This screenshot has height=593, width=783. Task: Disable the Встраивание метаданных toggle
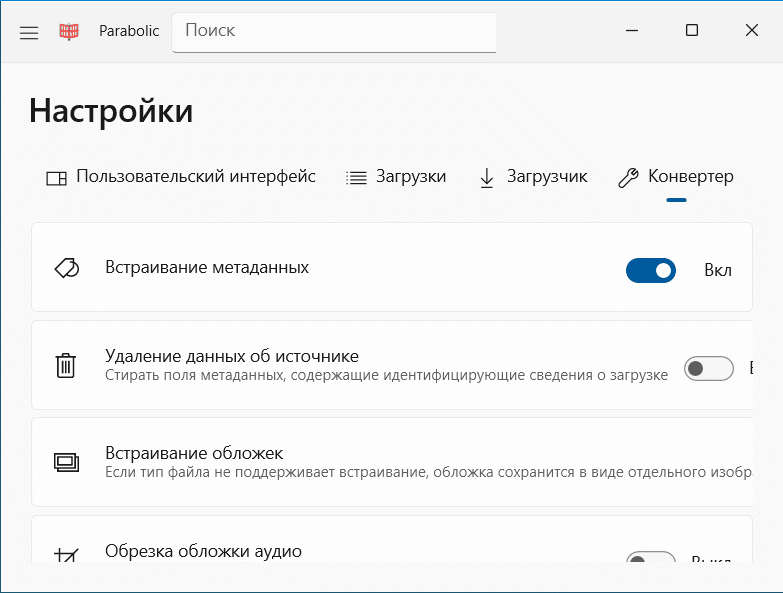tap(650, 270)
